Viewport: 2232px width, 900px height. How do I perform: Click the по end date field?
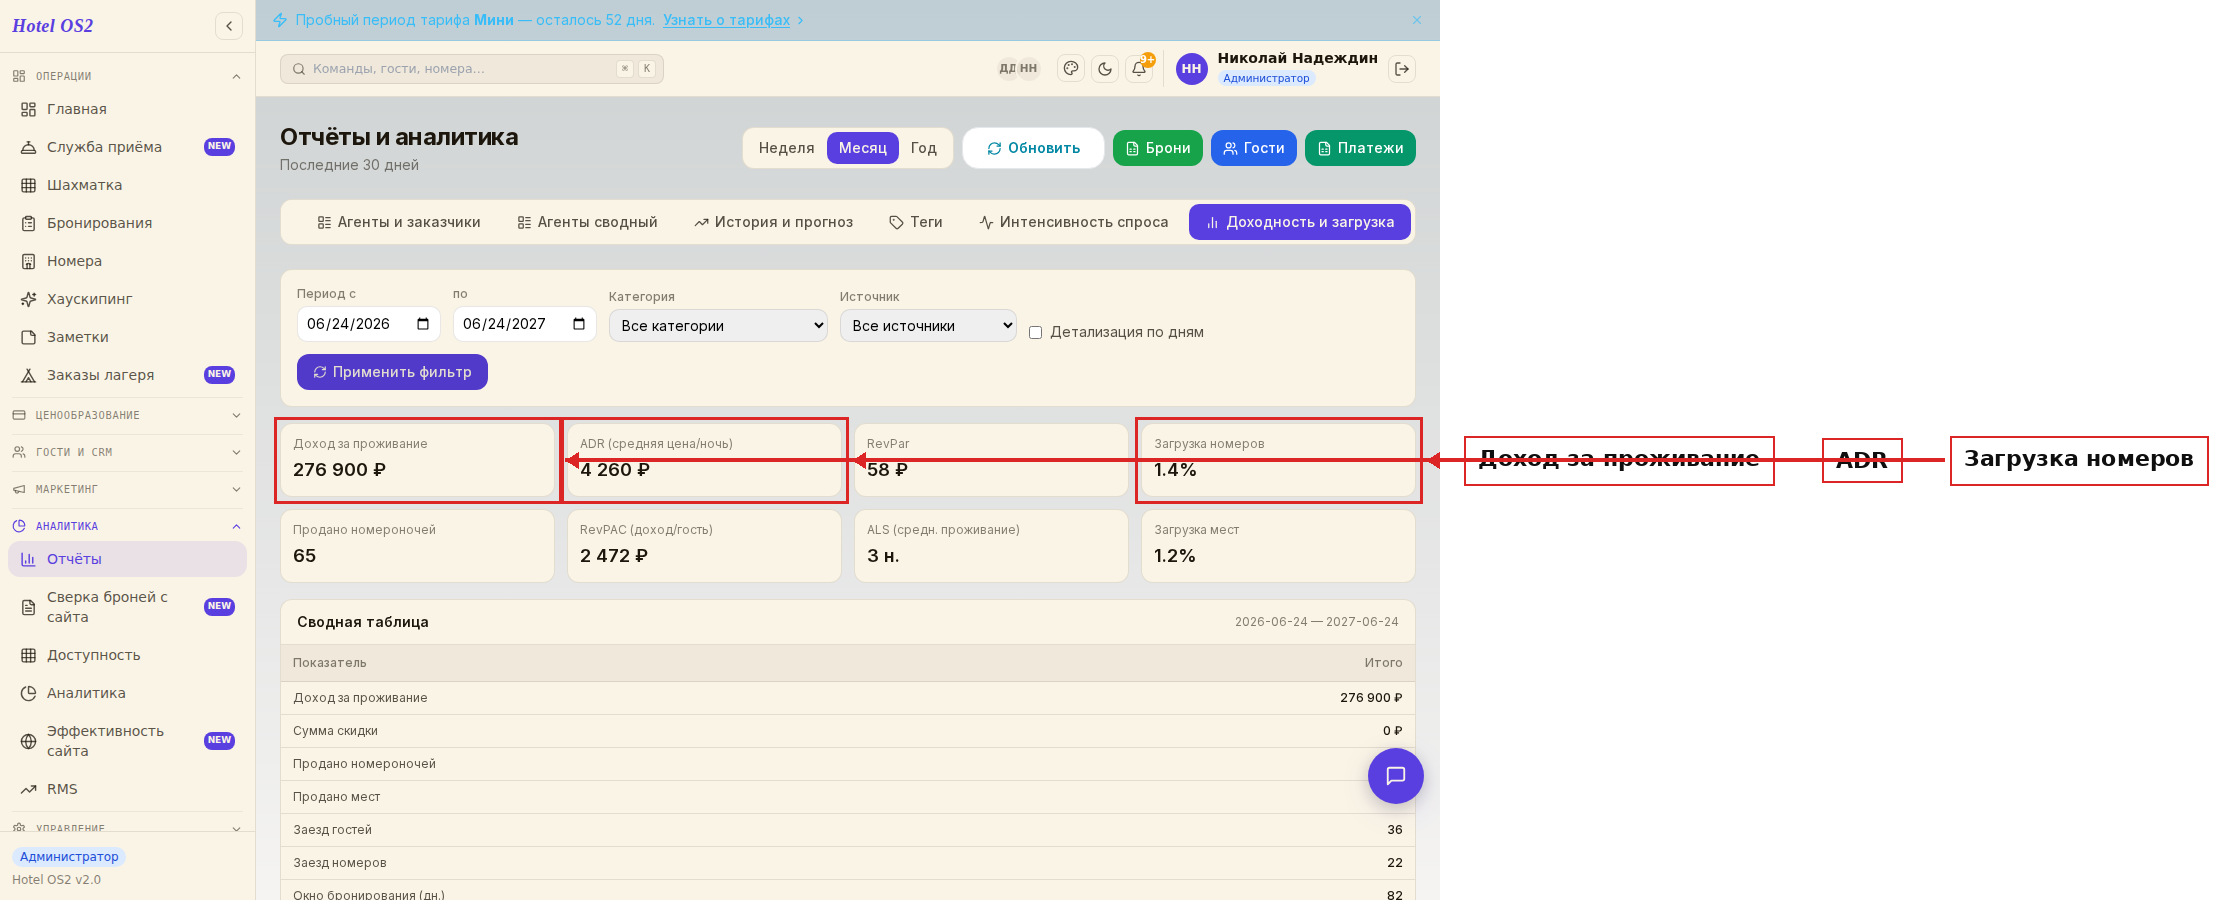525,324
